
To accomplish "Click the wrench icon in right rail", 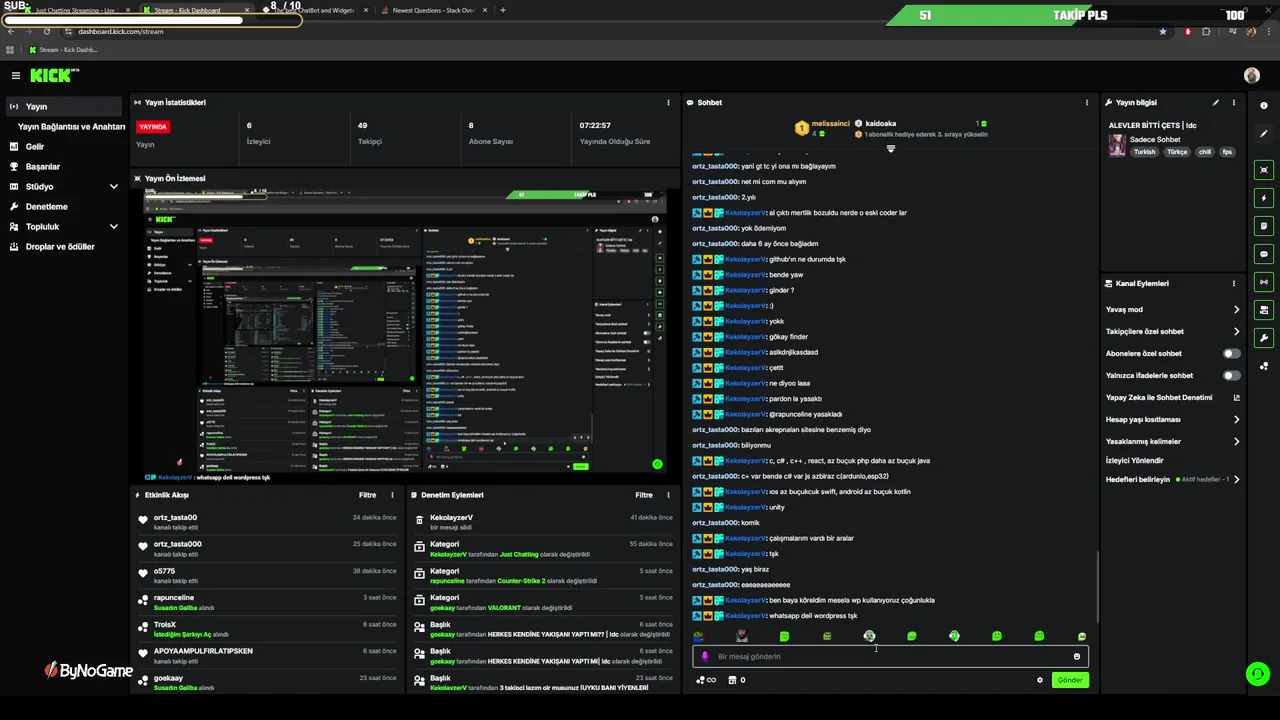I will [x=1264, y=338].
